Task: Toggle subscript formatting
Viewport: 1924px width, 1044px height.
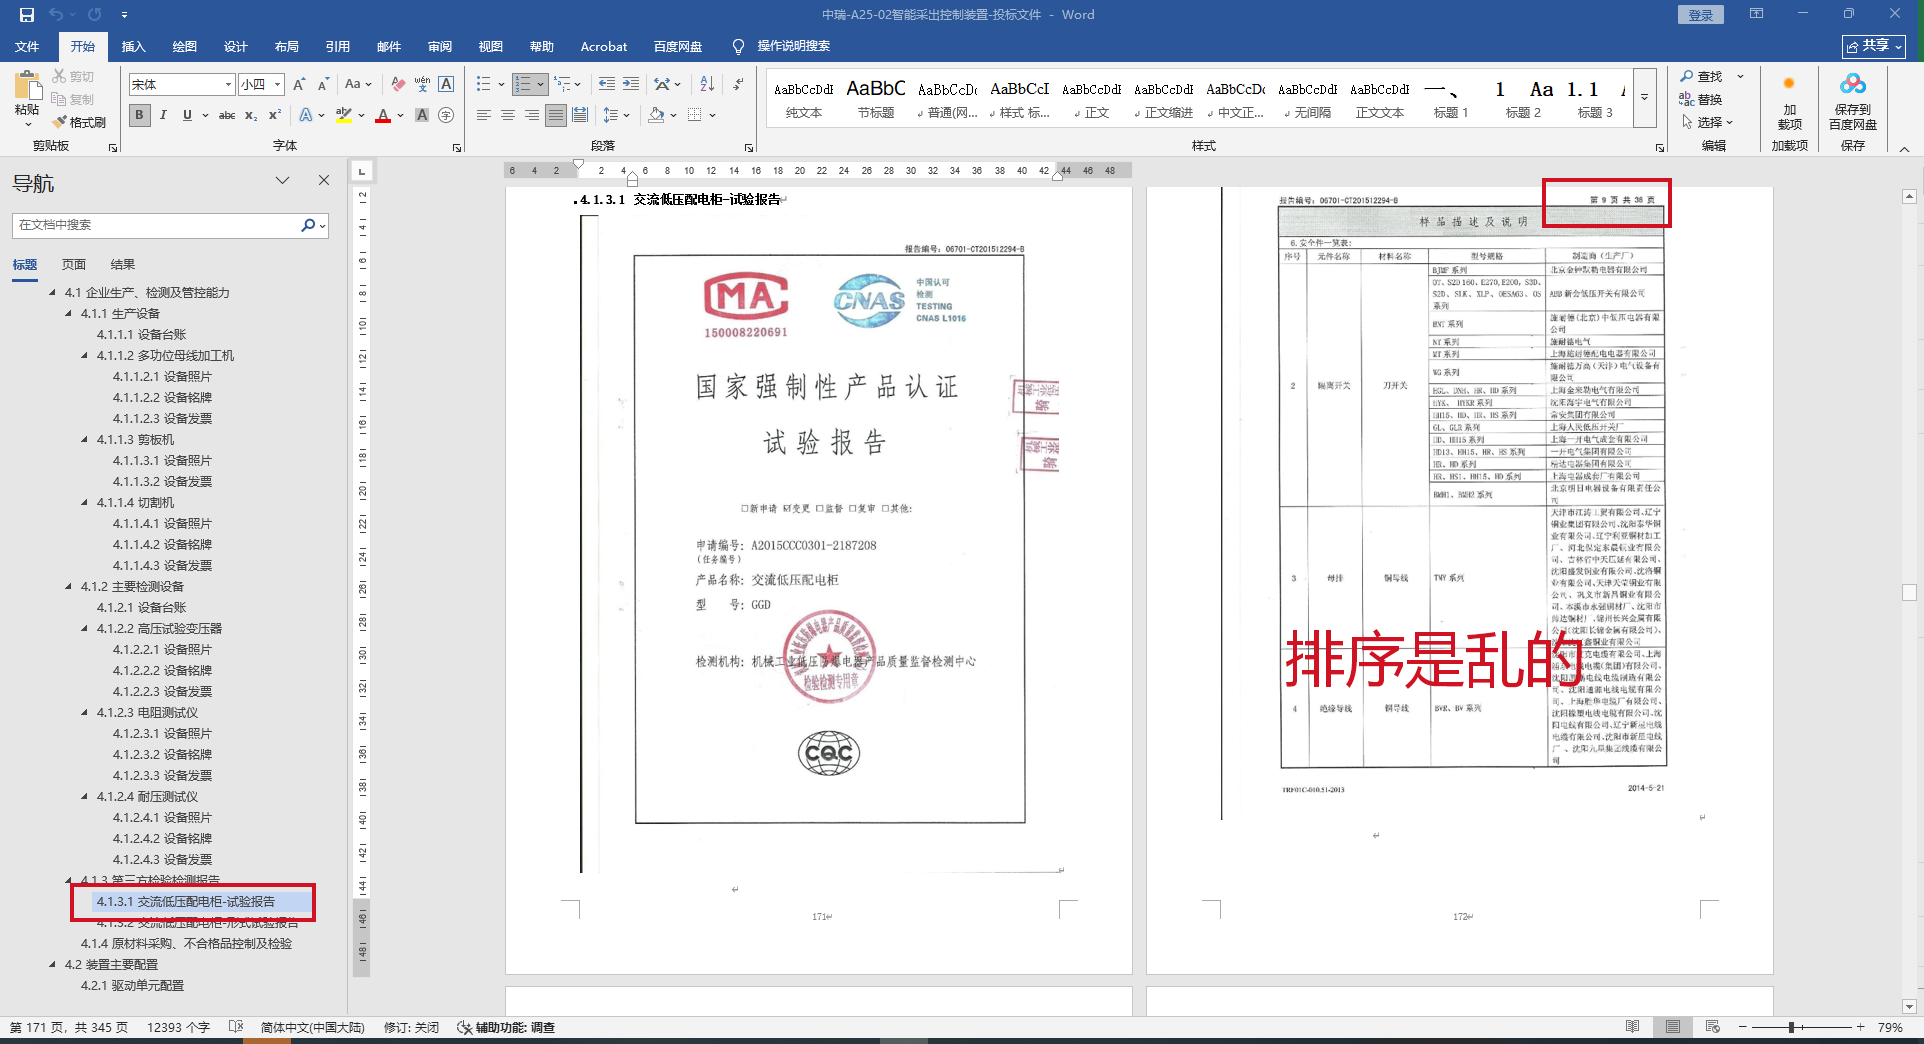Action: click(251, 115)
